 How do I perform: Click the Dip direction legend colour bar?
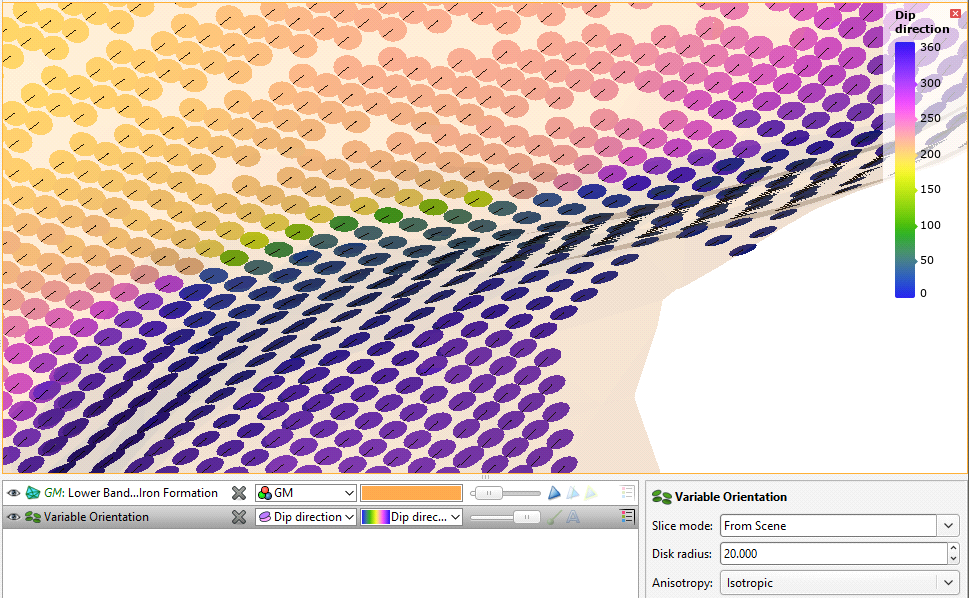point(905,170)
